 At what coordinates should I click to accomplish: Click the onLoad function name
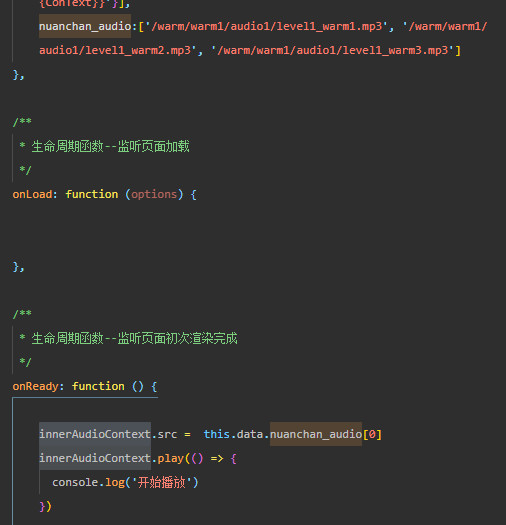(x=32, y=194)
